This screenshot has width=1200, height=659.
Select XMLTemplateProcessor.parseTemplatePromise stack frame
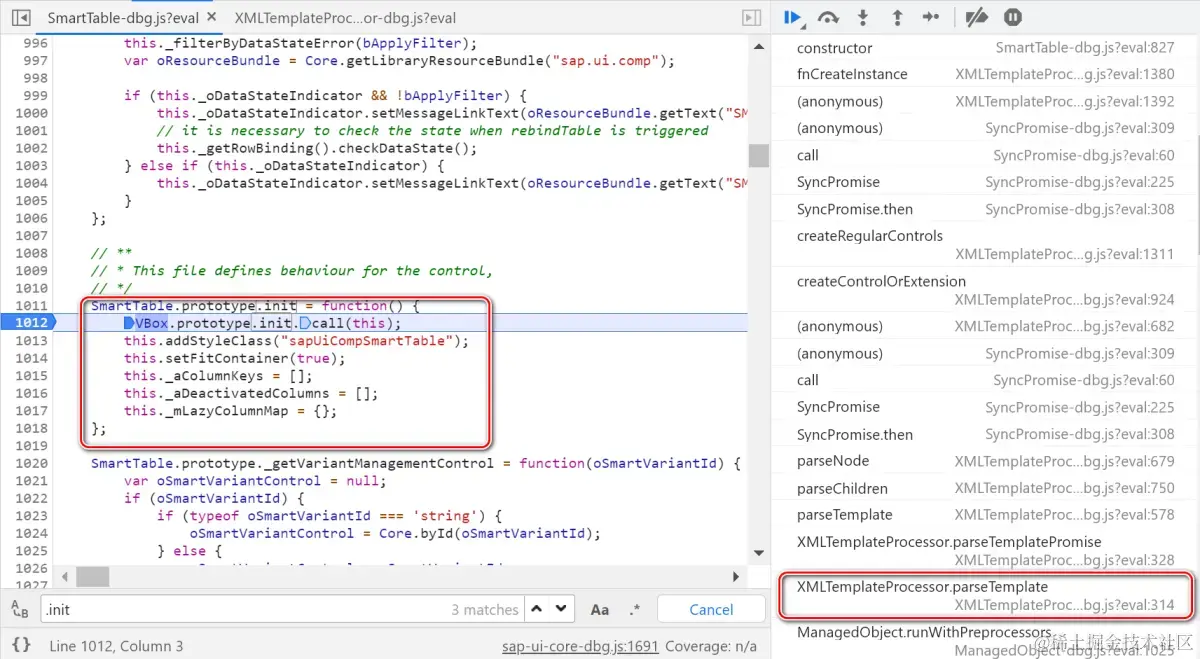pos(985,550)
